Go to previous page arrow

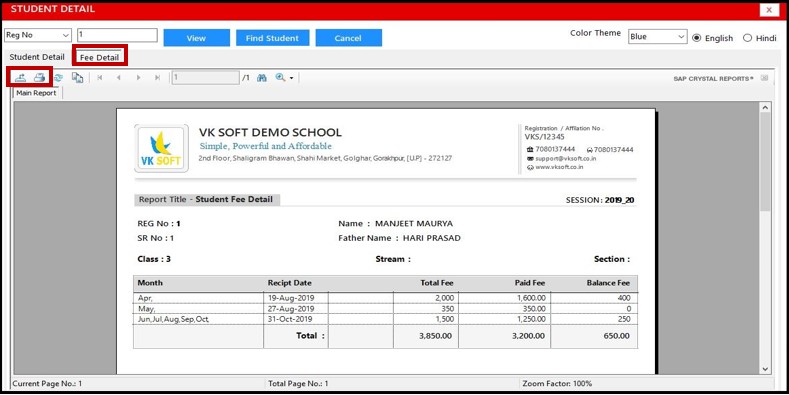point(119,77)
